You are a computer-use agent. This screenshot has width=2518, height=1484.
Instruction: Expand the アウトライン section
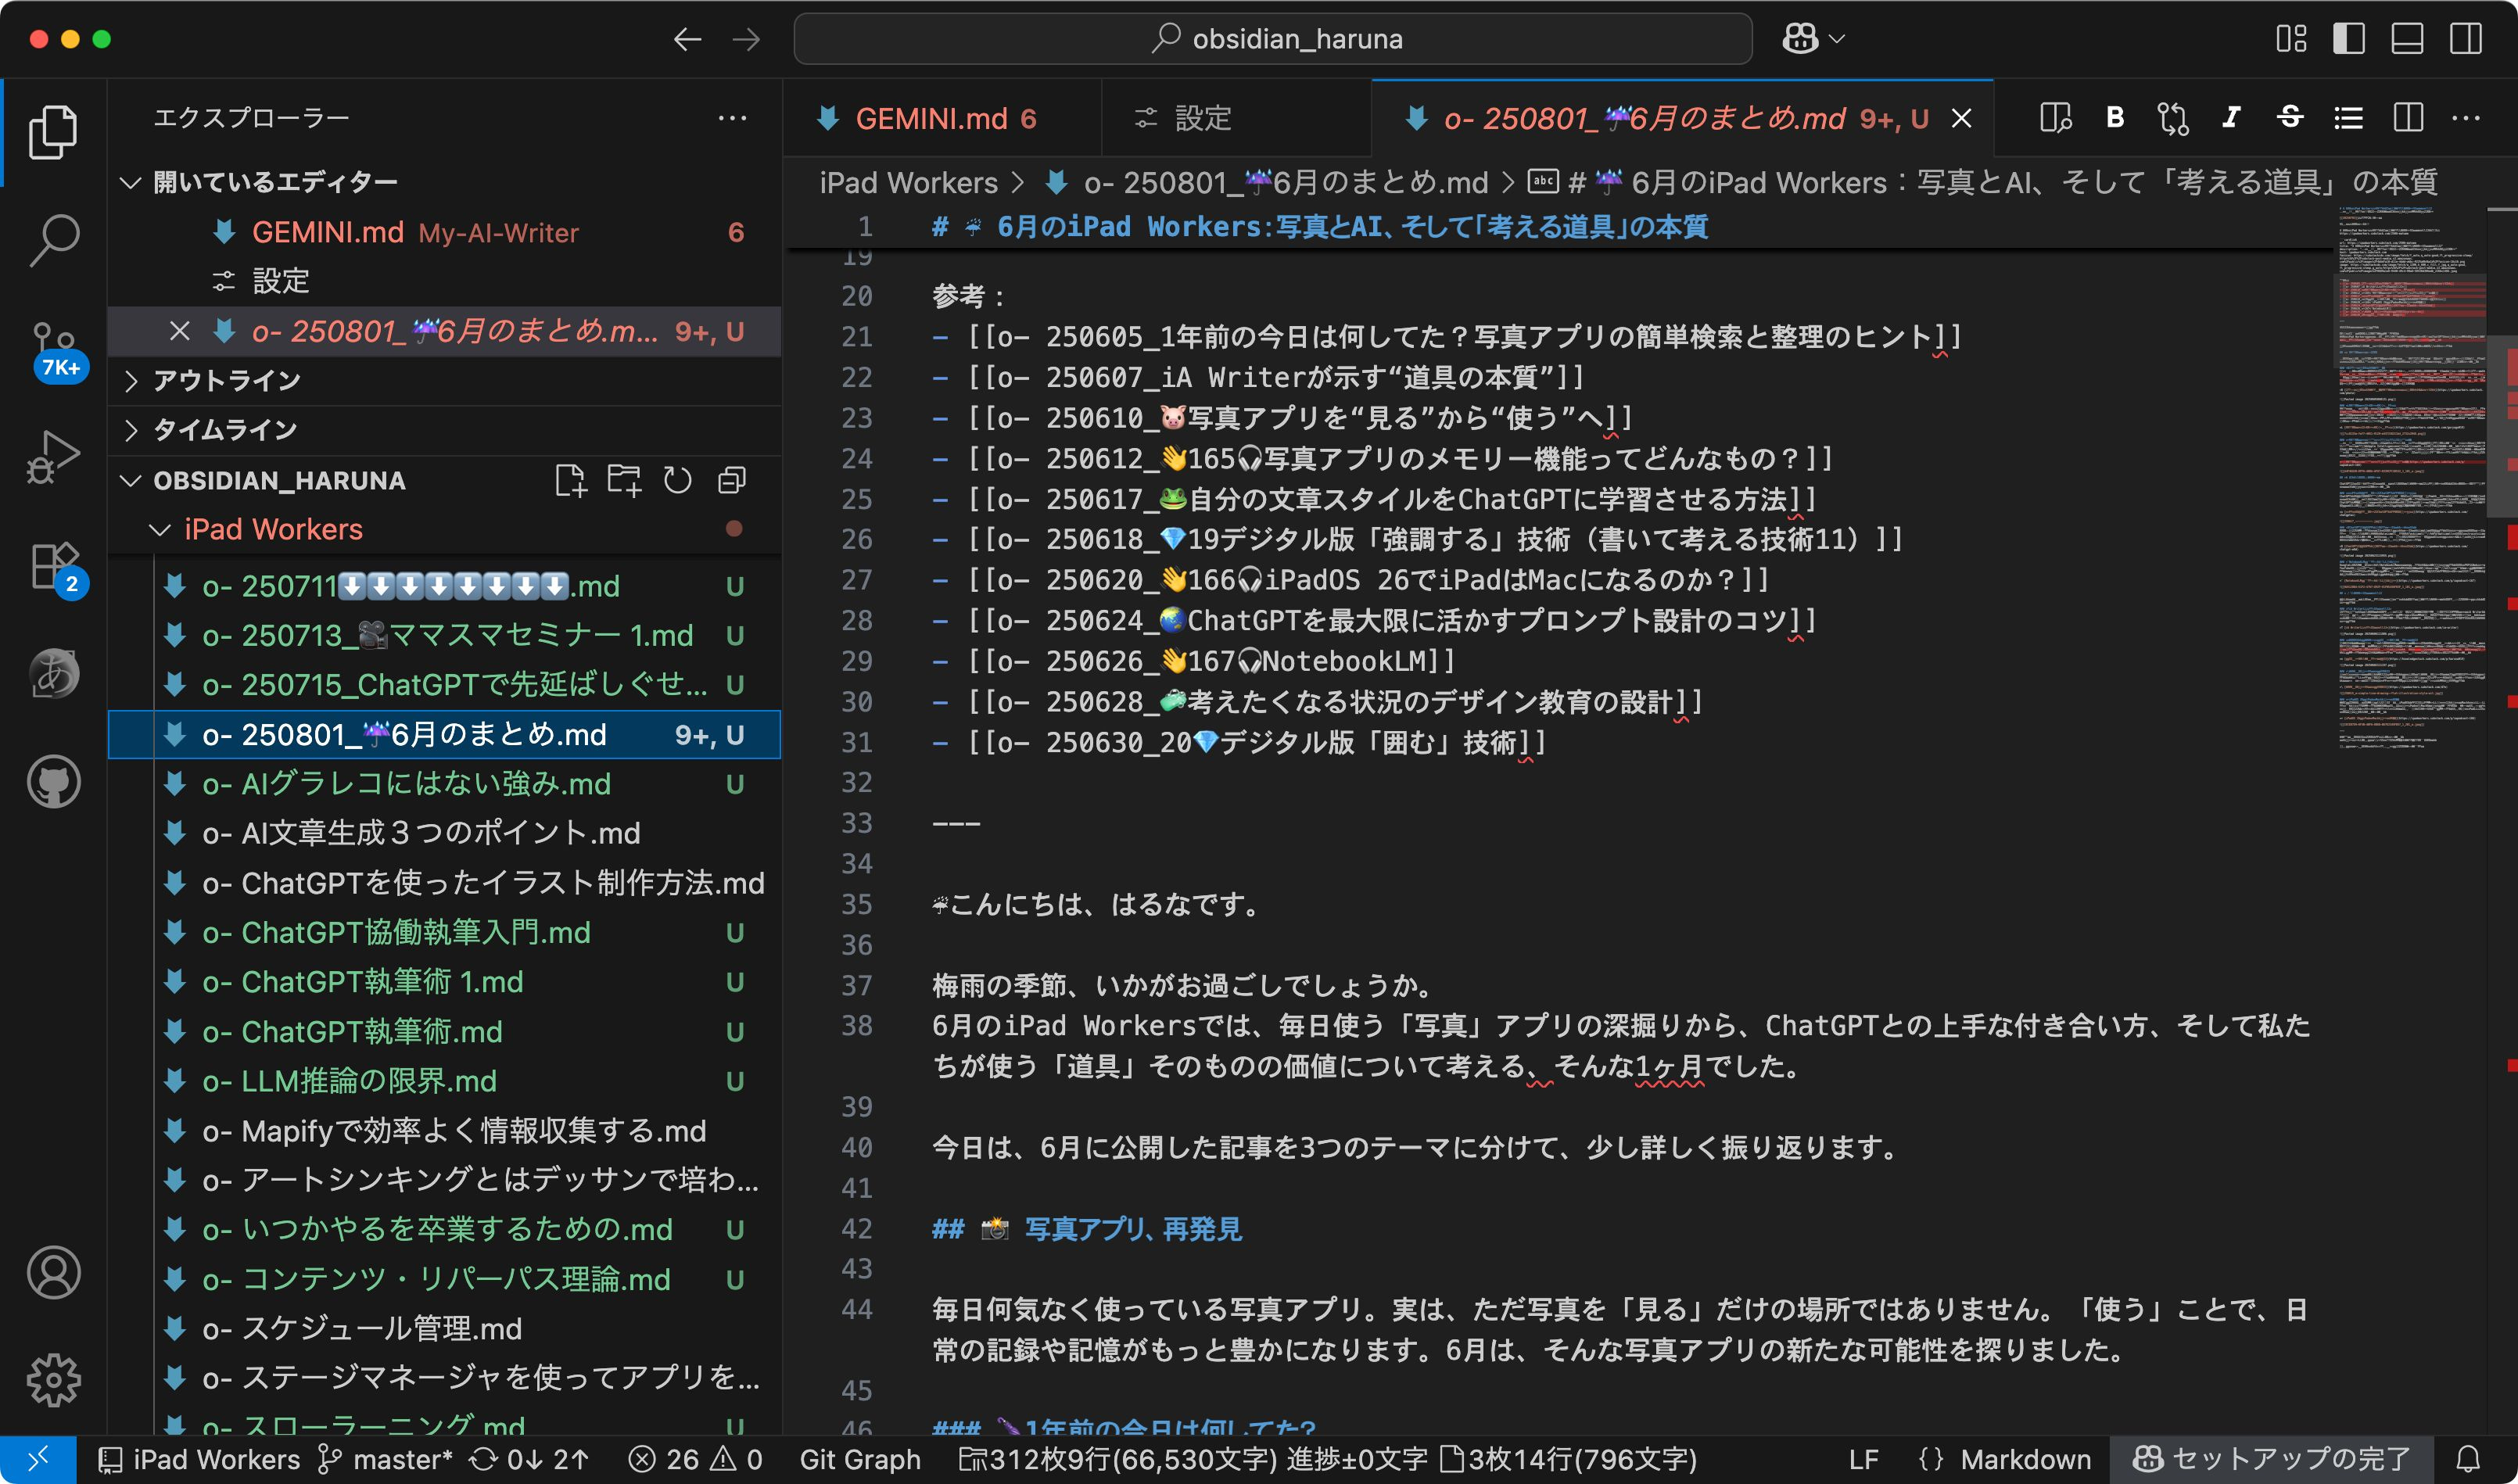[x=226, y=380]
